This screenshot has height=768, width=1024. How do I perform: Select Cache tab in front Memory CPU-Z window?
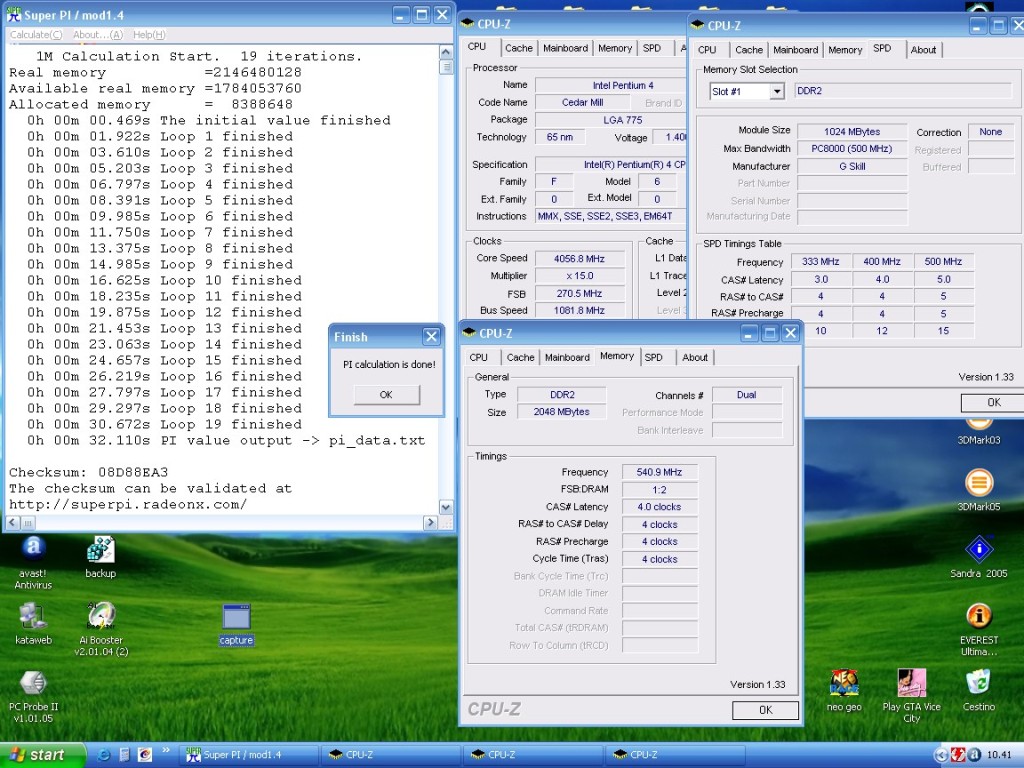point(520,357)
